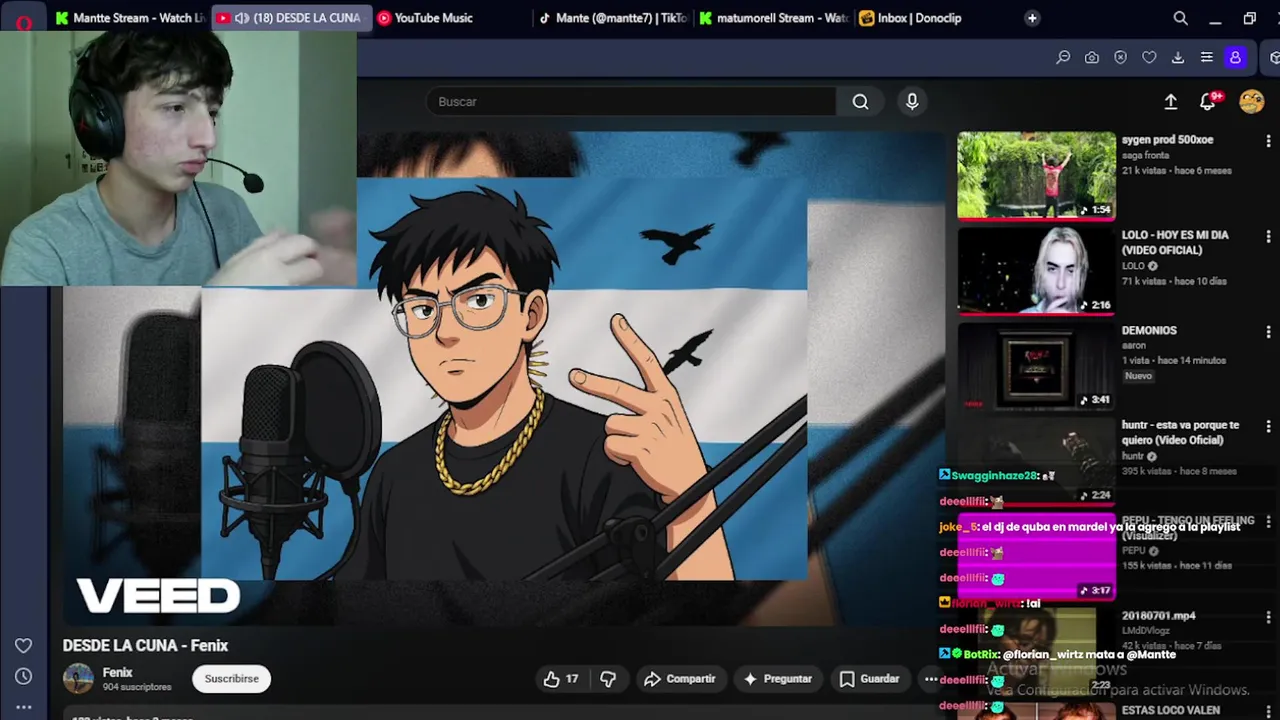Open Opera sidebar heart bookmarks icon
The height and width of the screenshot is (720, 1280).
pyautogui.click(x=23, y=646)
